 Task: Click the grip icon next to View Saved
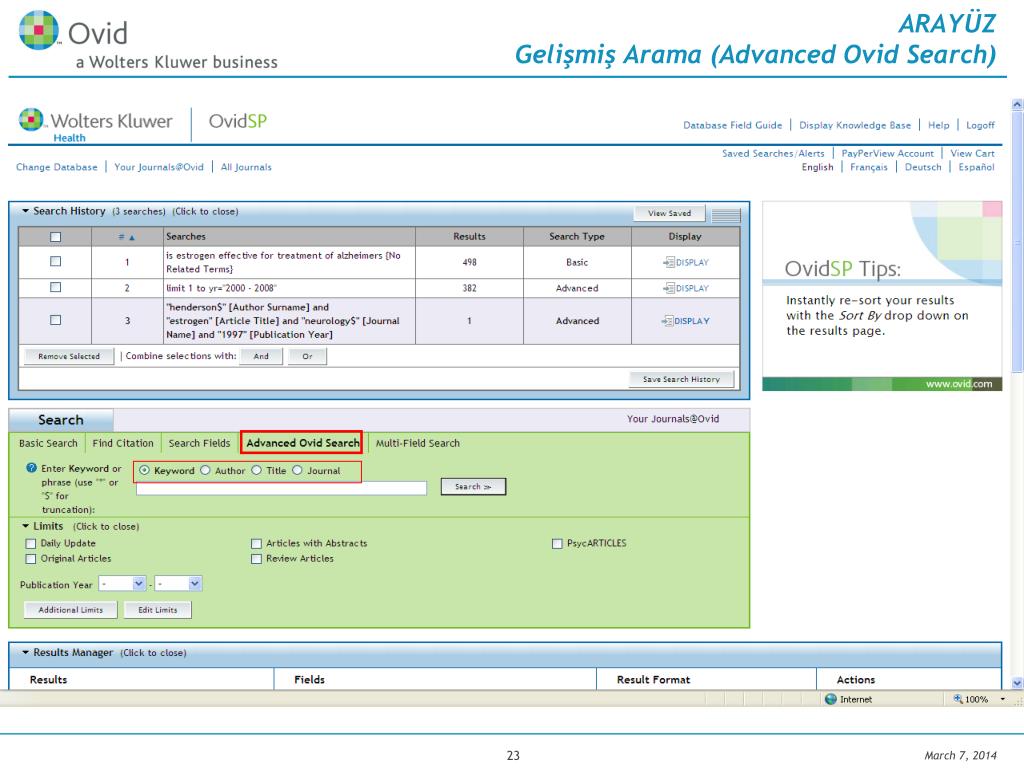726,214
